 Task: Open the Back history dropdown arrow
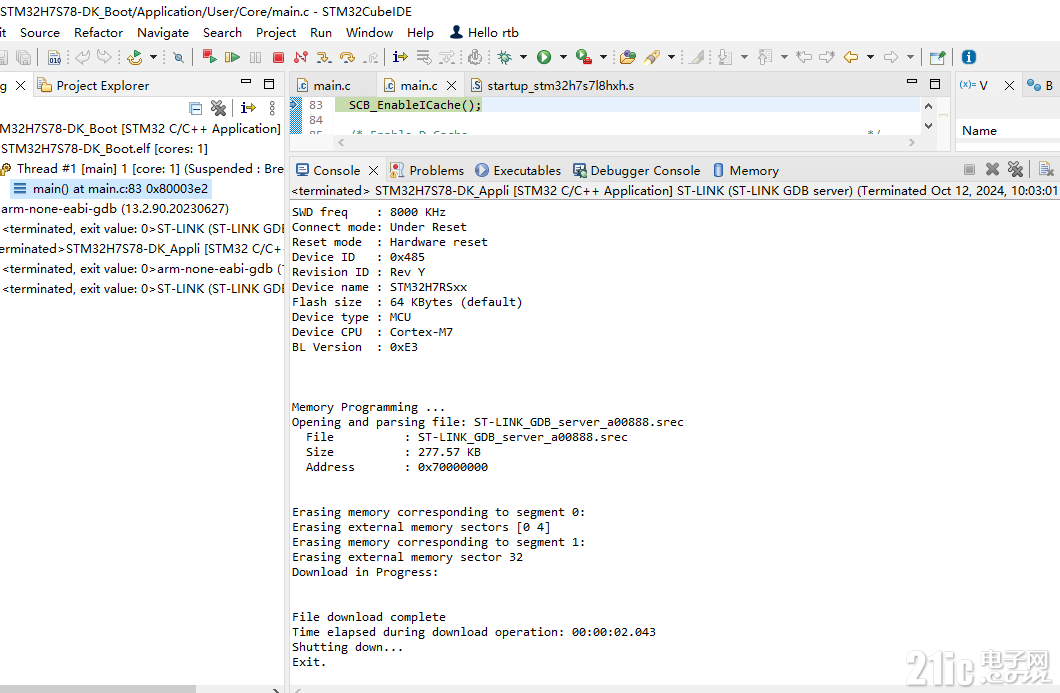[870, 57]
